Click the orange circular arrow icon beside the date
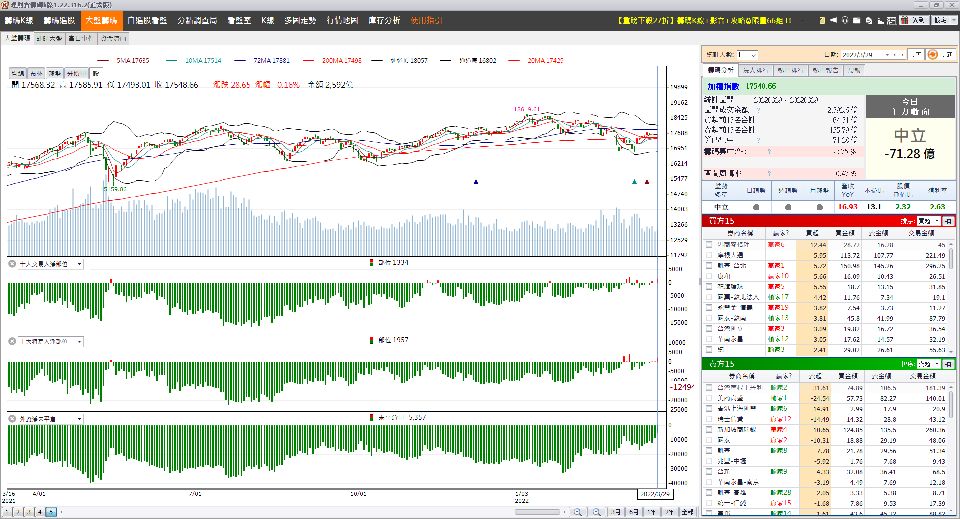Viewport: 960px width, 519px height. pyautogui.click(x=933, y=54)
